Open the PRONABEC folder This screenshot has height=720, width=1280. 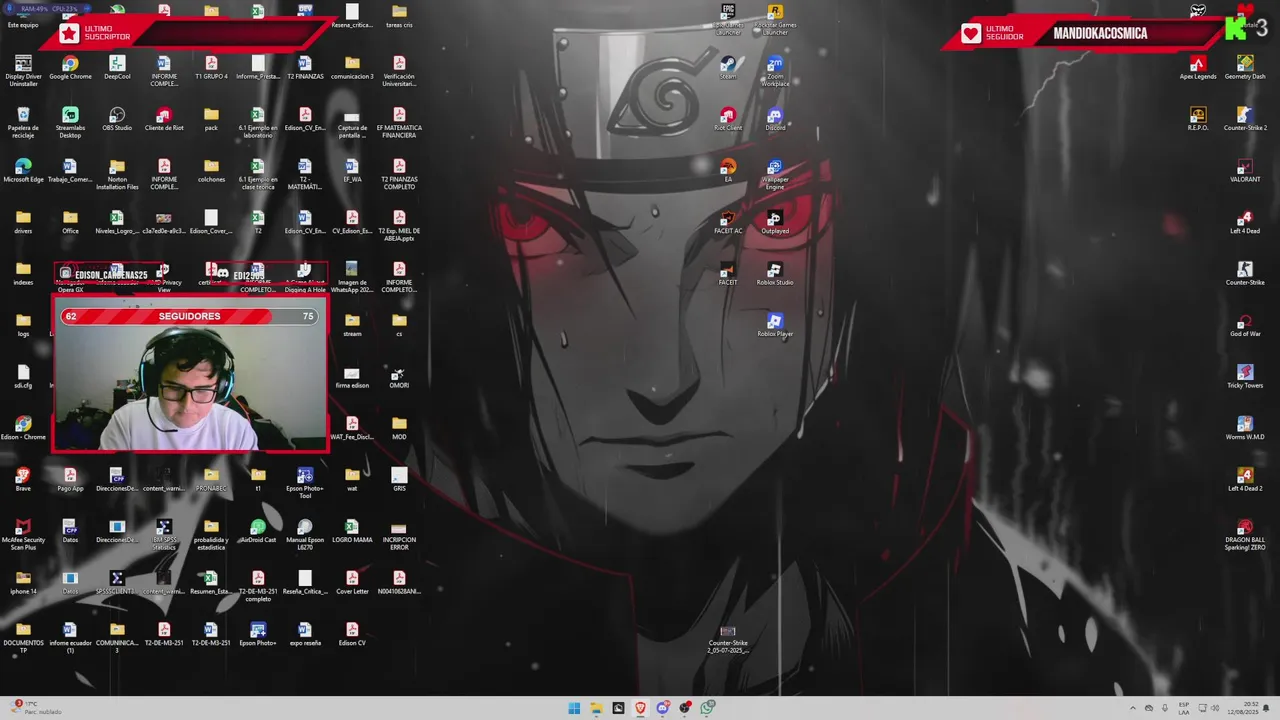(211, 480)
